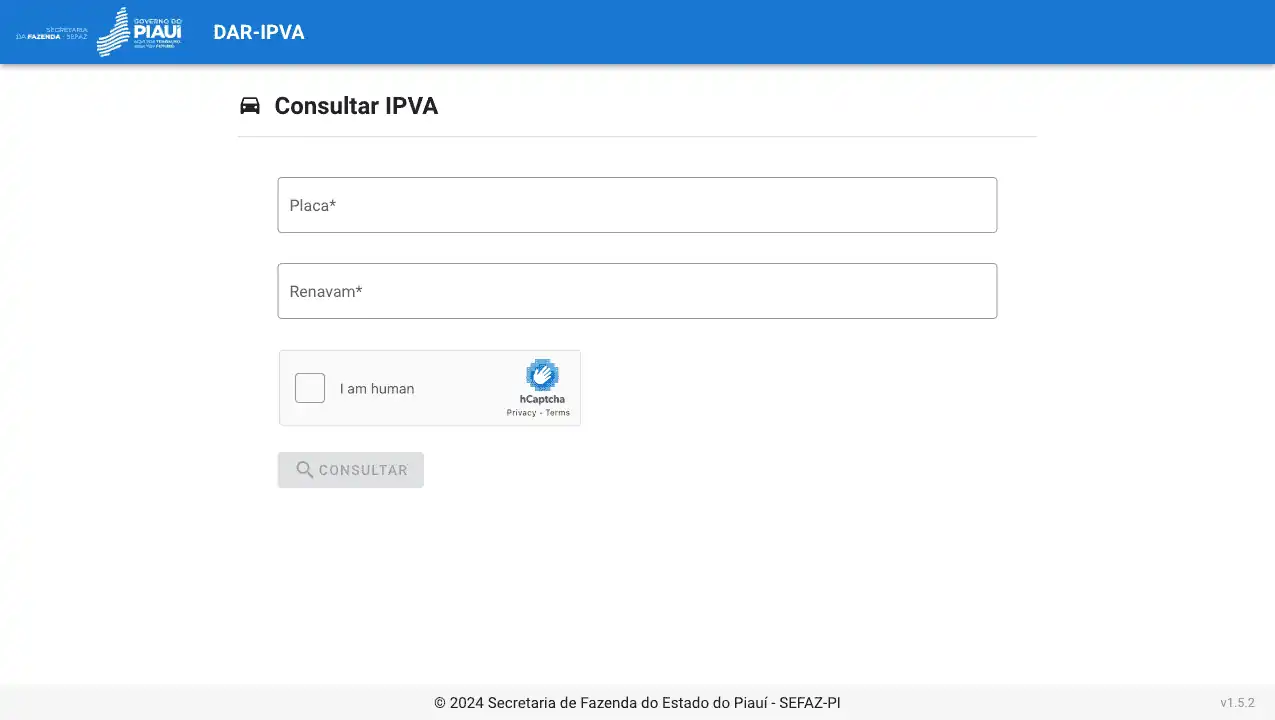This screenshot has height=720, width=1275.
Task: Click the magnifying glass icon on Consultar
Action: 305,470
